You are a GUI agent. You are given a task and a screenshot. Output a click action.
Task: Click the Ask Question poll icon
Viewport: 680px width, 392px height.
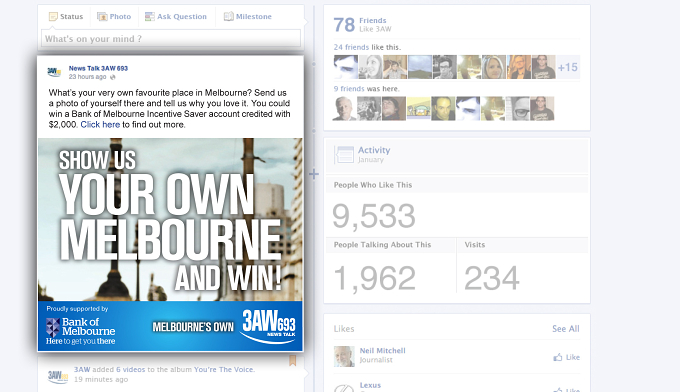(x=150, y=16)
